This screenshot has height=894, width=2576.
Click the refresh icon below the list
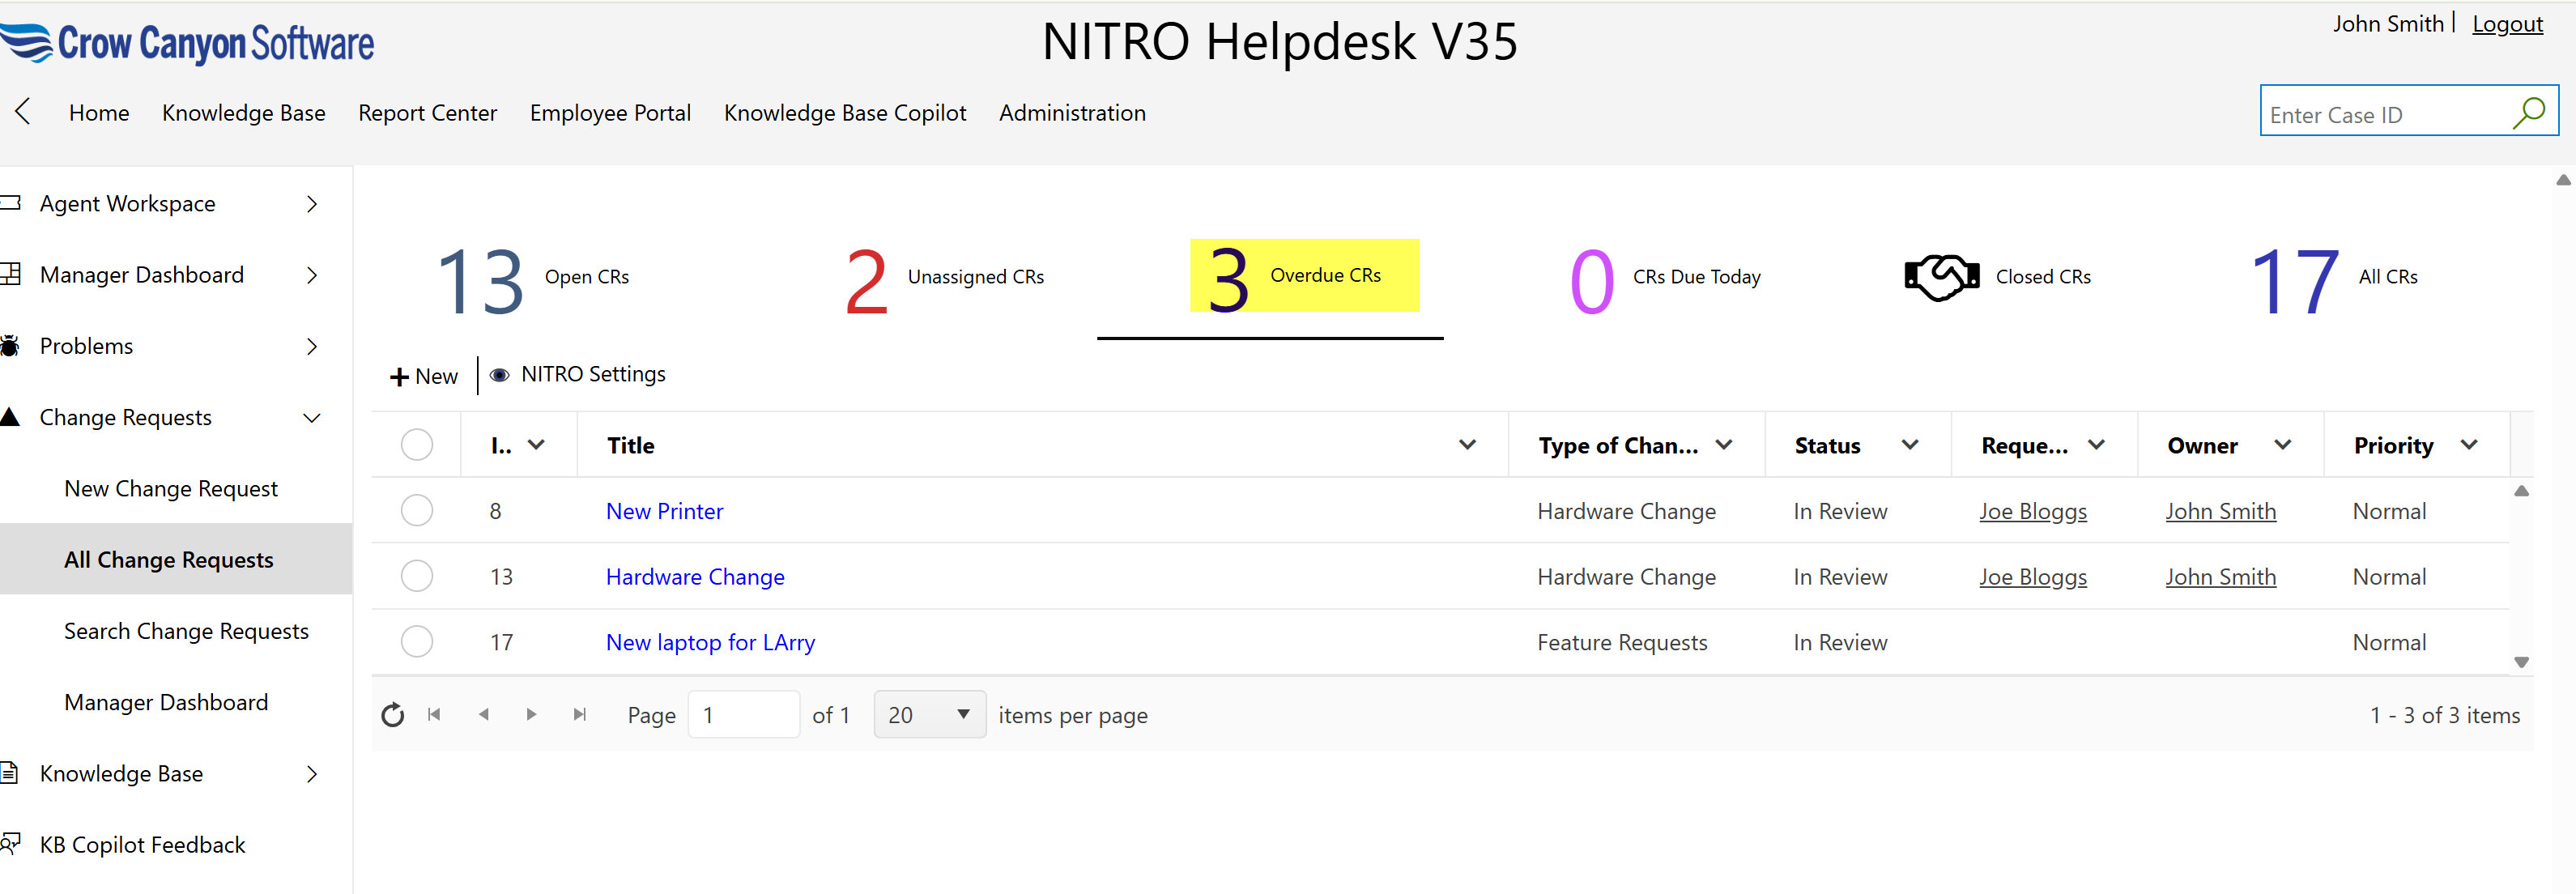pos(392,714)
